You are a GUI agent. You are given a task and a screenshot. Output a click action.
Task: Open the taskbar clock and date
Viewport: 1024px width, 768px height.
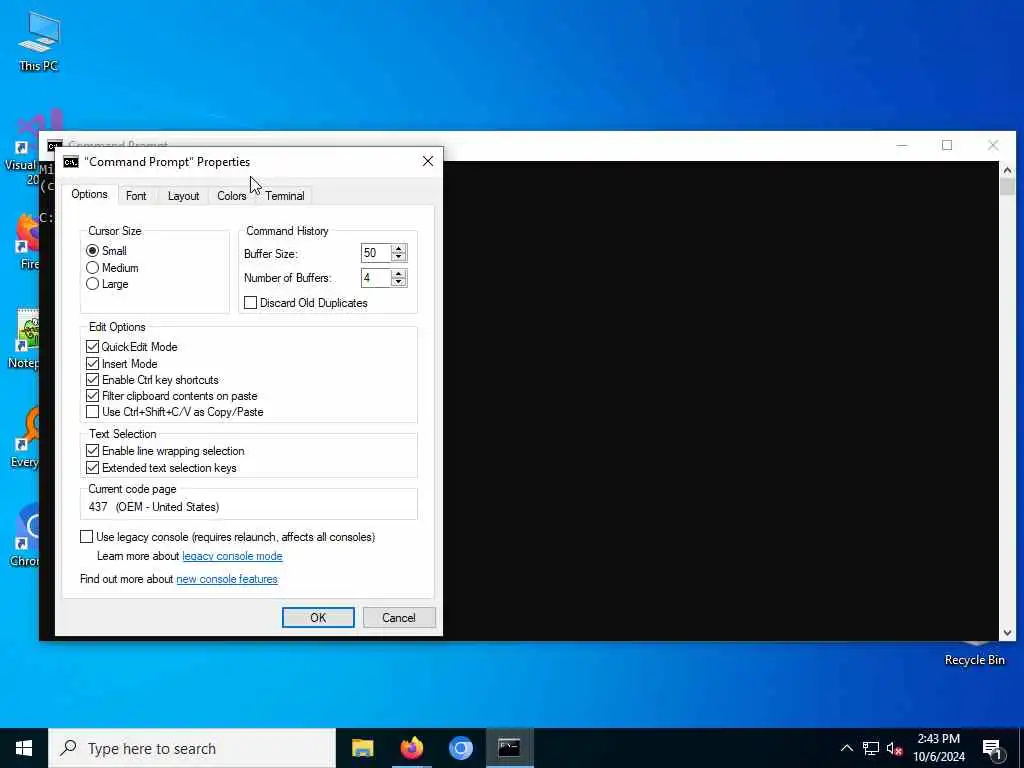(x=938, y=748)
